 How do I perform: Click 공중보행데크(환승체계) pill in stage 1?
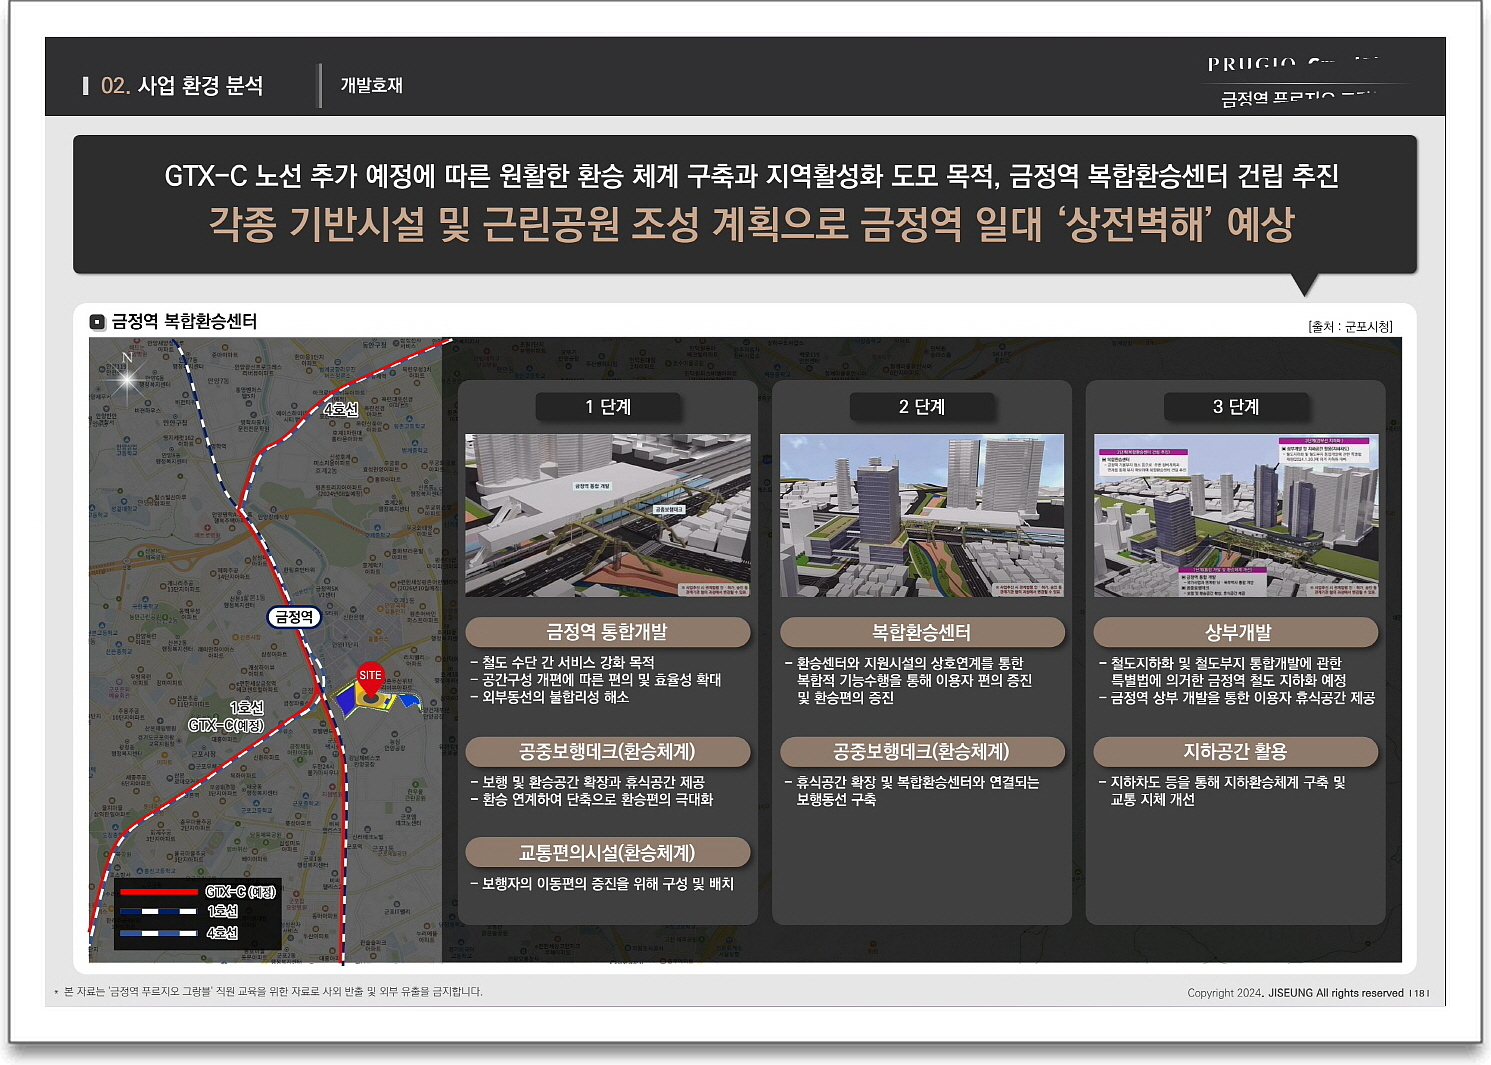pos(608,751)
